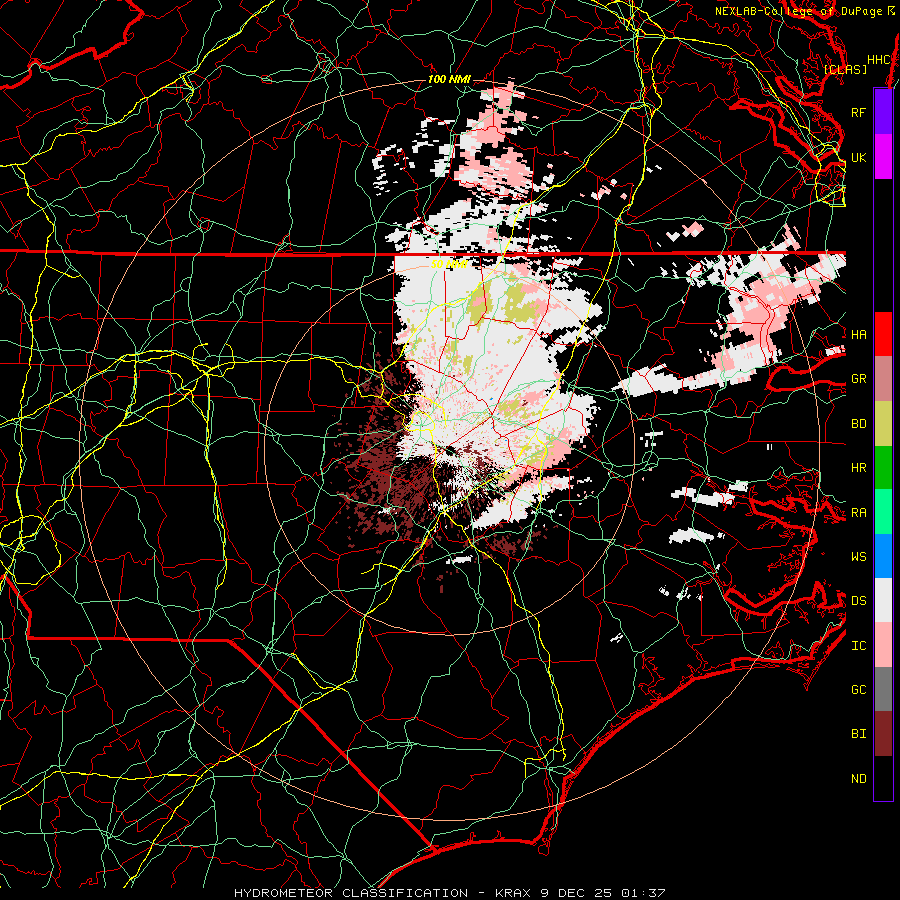Viewport: 900px width, 900px height.
Task: Click the BI brown legend swatch
Action: 883,734
